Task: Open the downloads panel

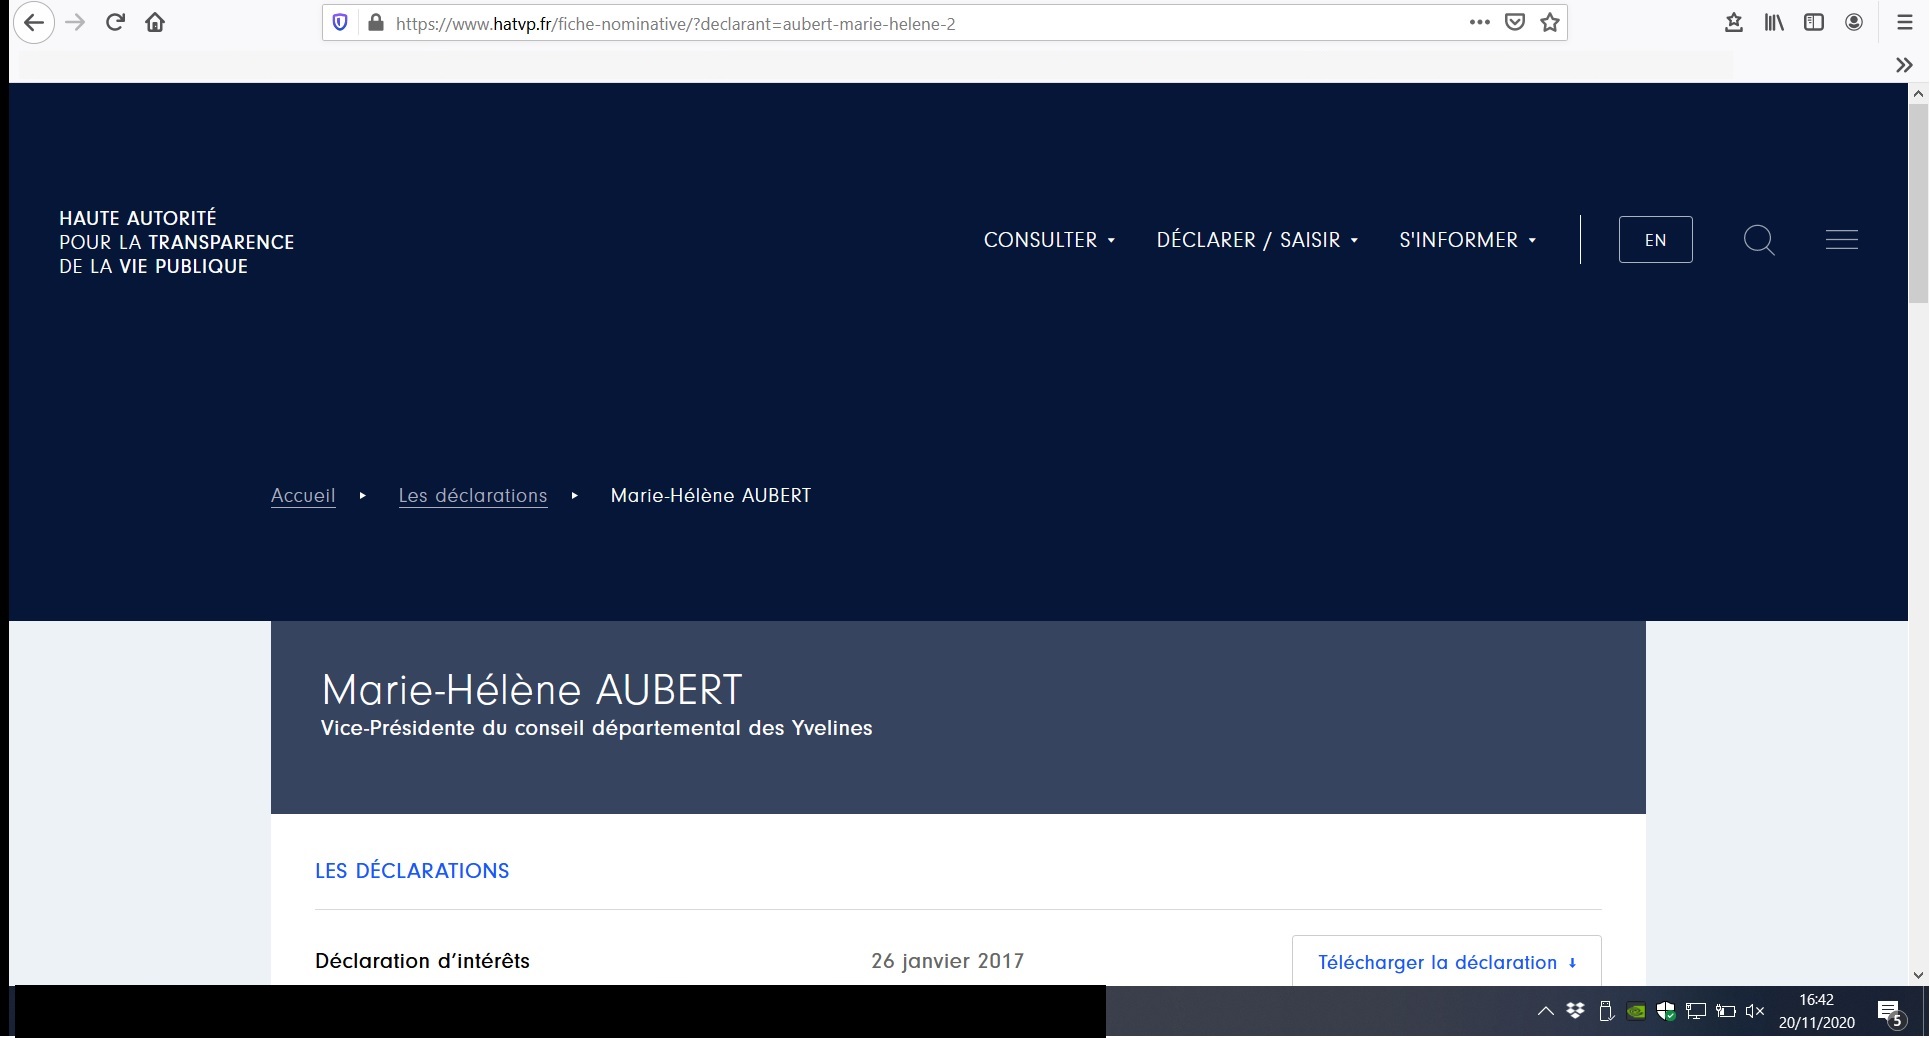Action: click(1734, 22)
